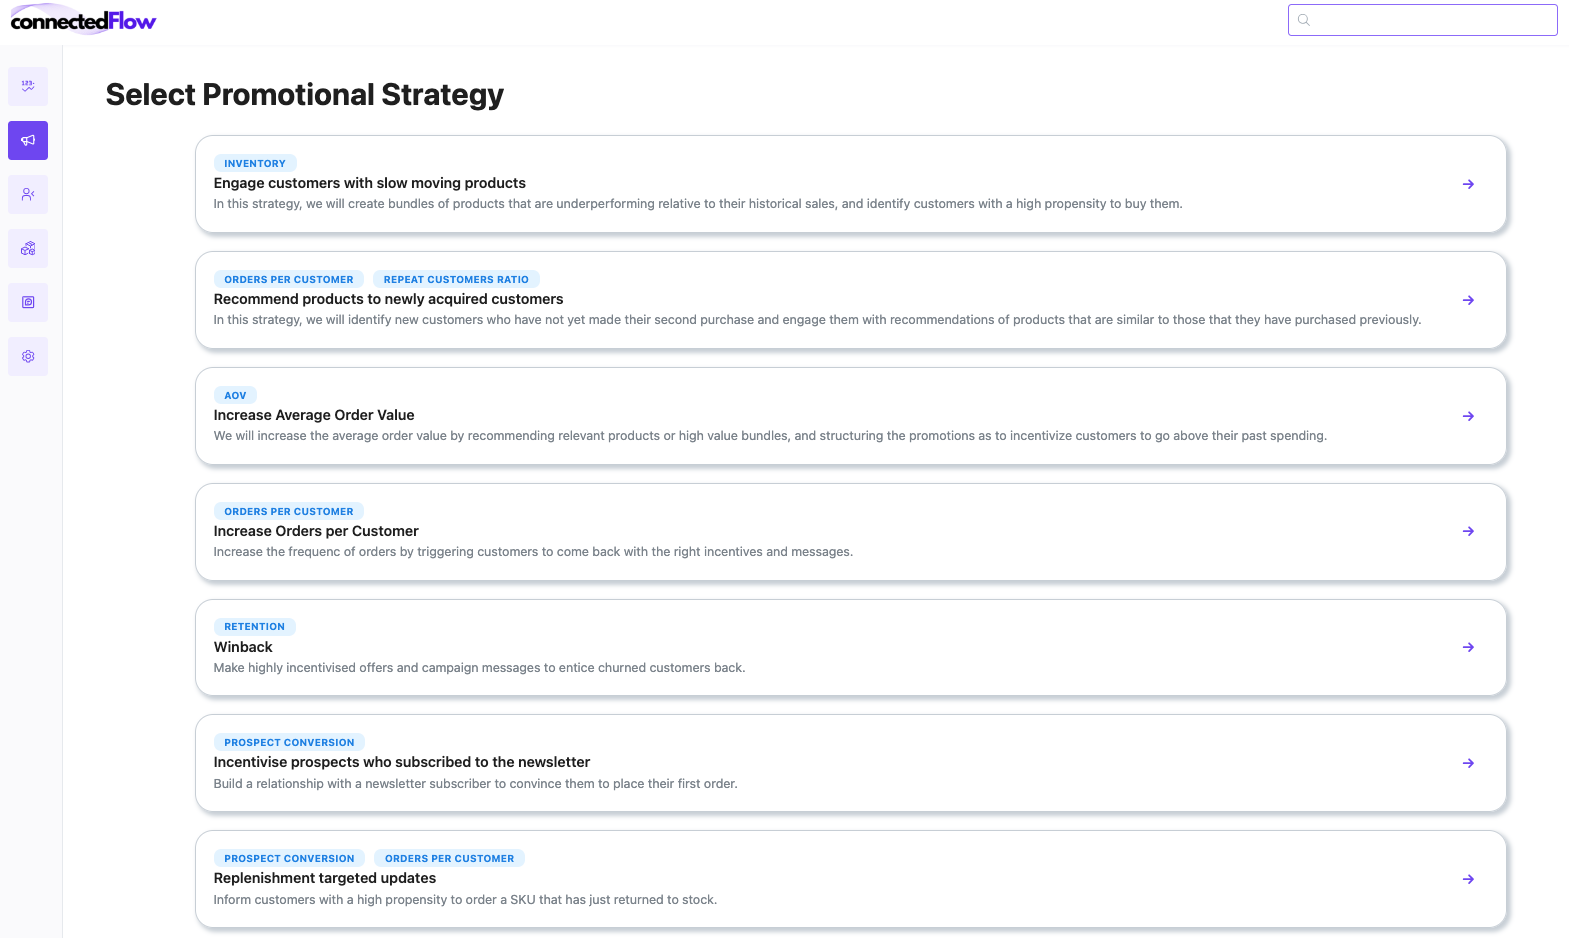Select the Replenishment targeted updates title
The width and height of the screenshot is (1569, 938).
tap(325, 878)
